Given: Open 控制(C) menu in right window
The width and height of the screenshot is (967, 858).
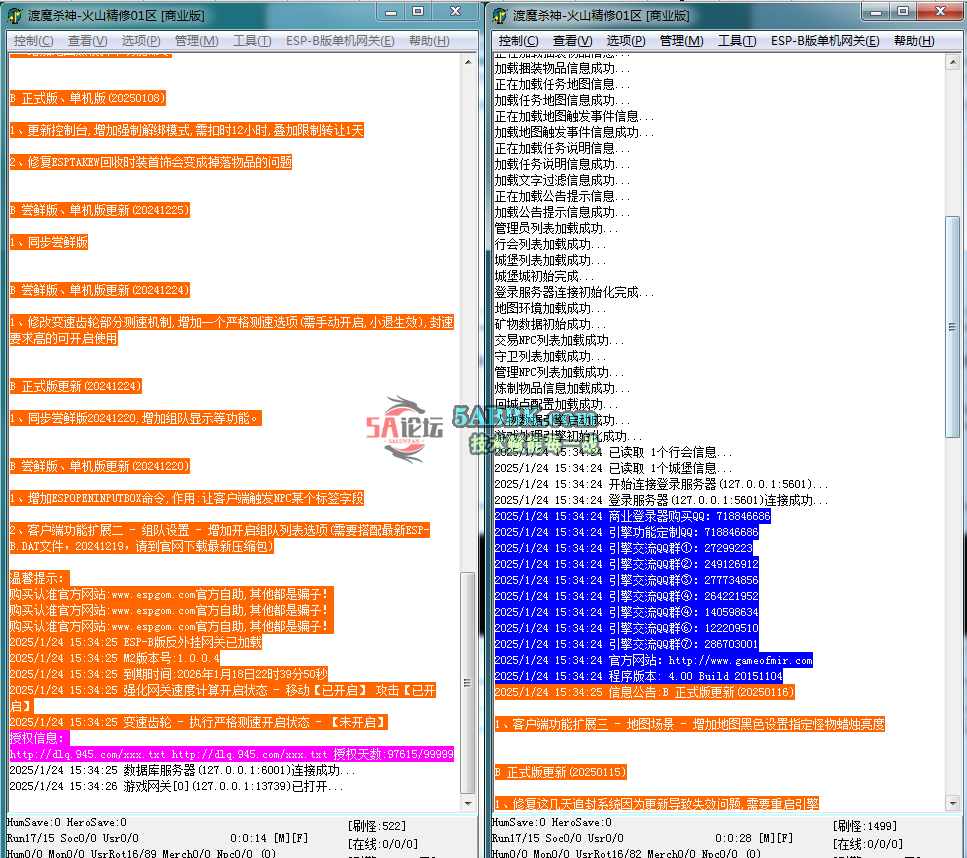Looking at the screenshot, I should click(518, 41).
